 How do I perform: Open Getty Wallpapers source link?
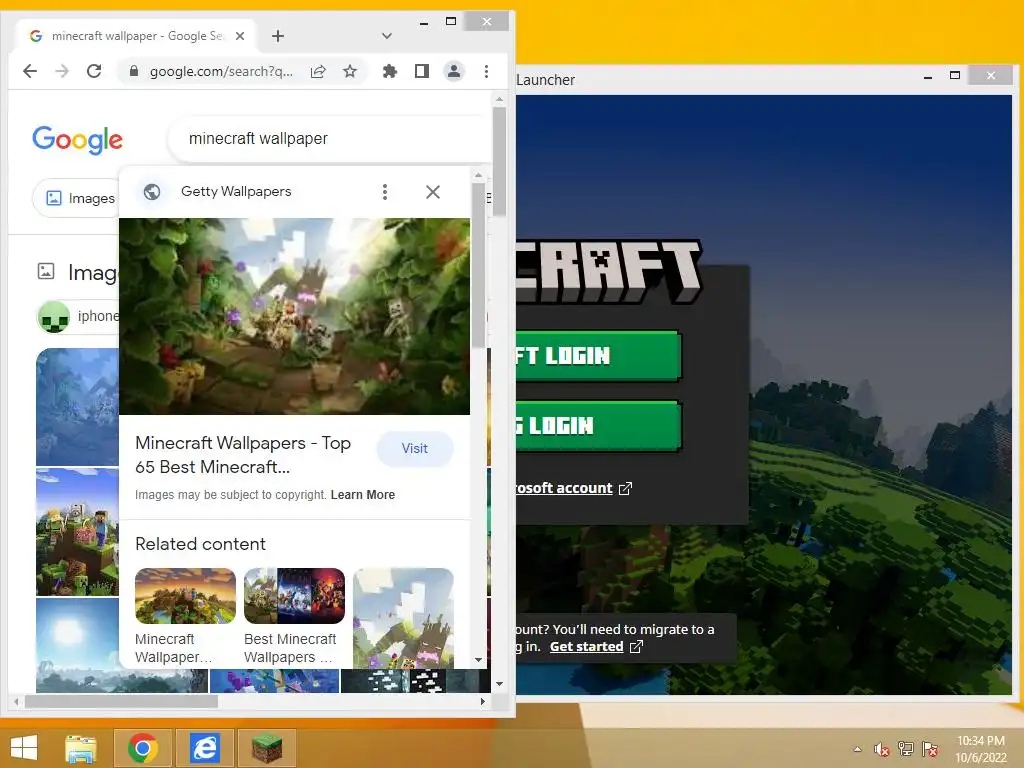236,191
